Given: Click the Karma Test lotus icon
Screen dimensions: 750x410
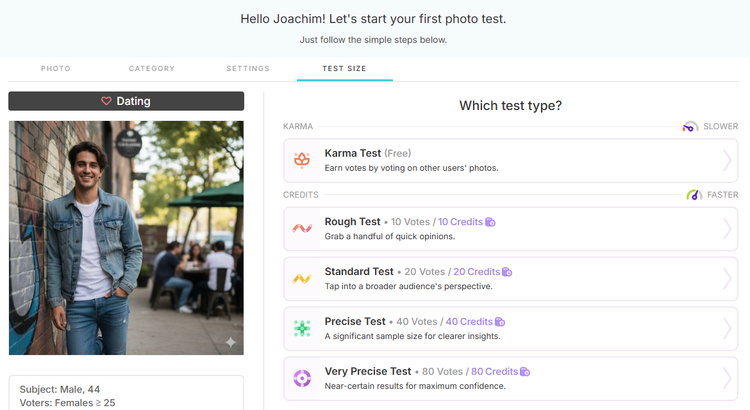Looking at the screenshot, I should pos(302,160).
